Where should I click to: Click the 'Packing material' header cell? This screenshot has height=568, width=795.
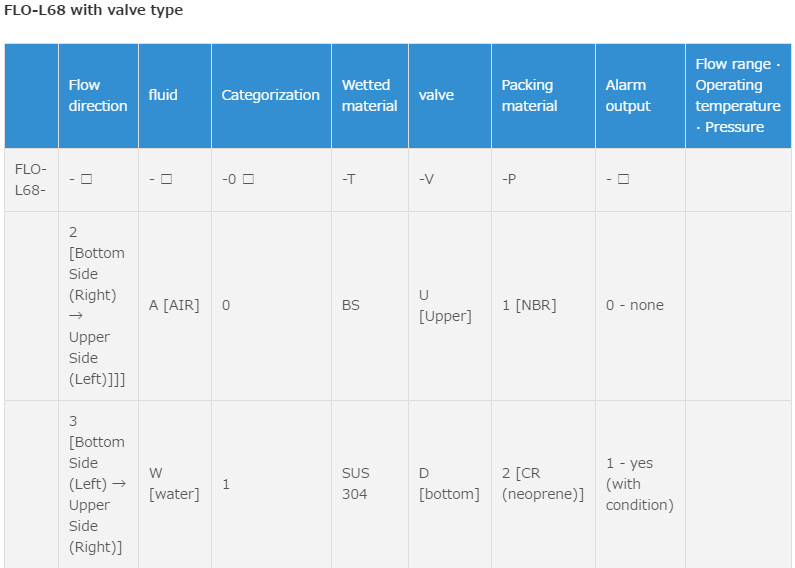[528, 96]
